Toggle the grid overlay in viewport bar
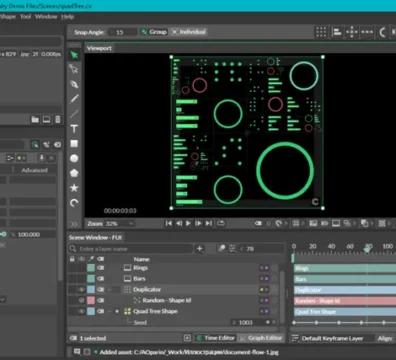This screenshot has height=360, width=396. coord(296,223)
